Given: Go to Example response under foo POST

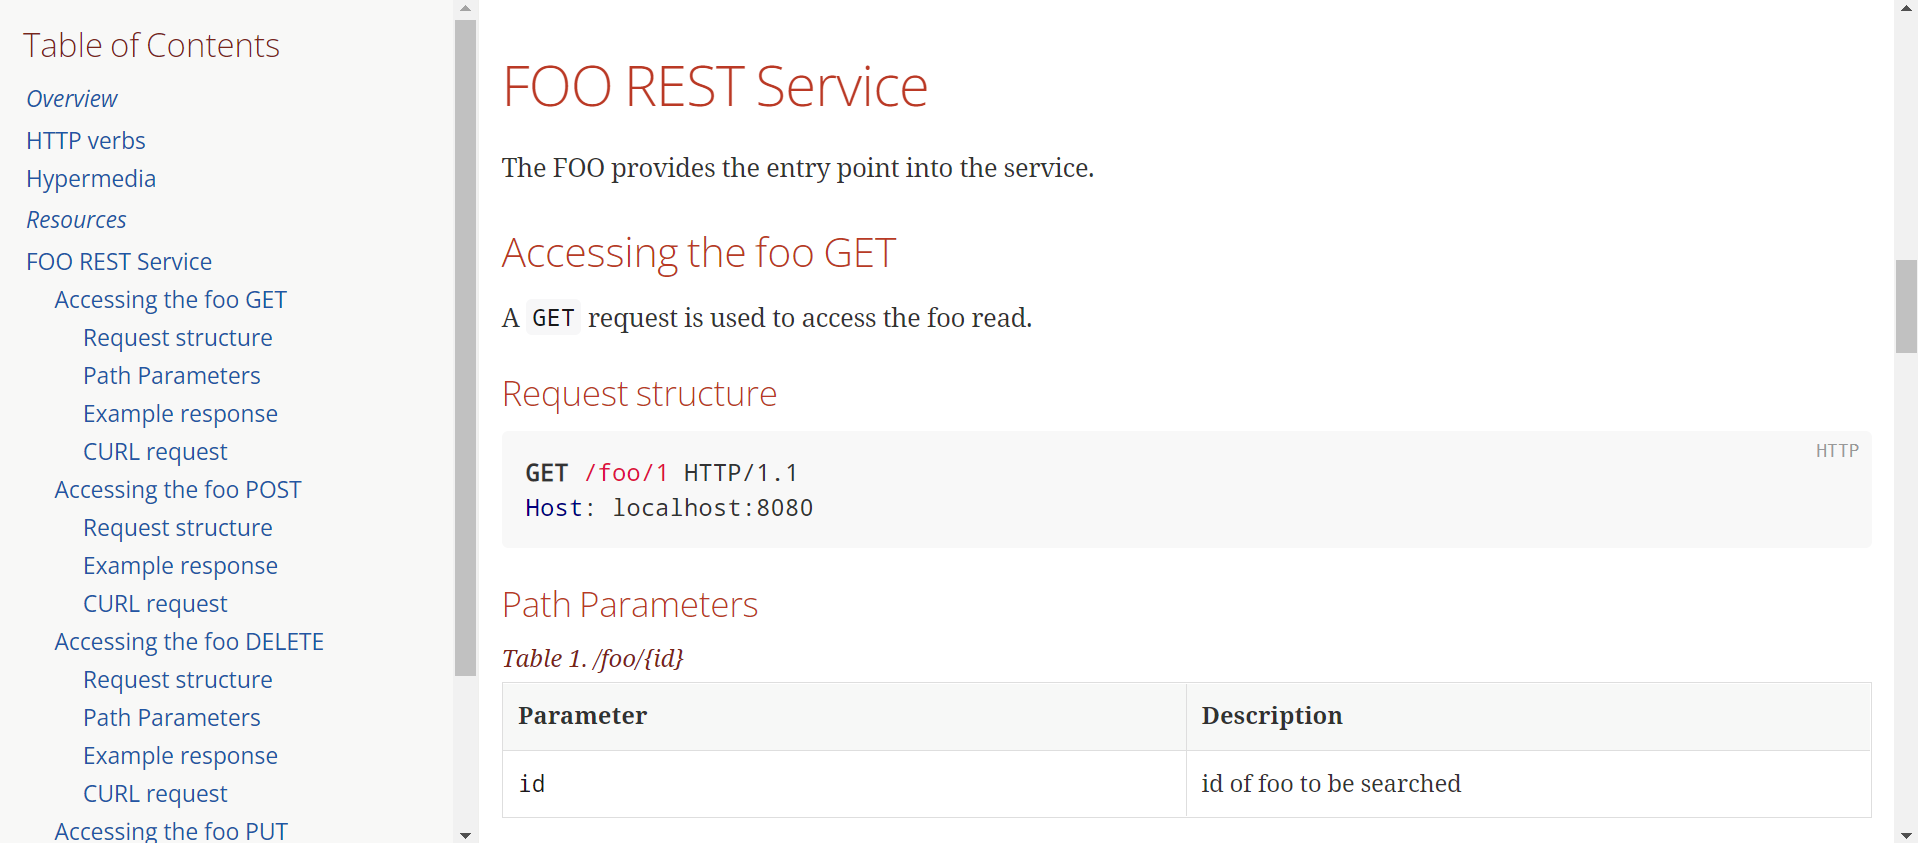Looking at the screenshot, I should pyautogui.click(x=181, y=566).
